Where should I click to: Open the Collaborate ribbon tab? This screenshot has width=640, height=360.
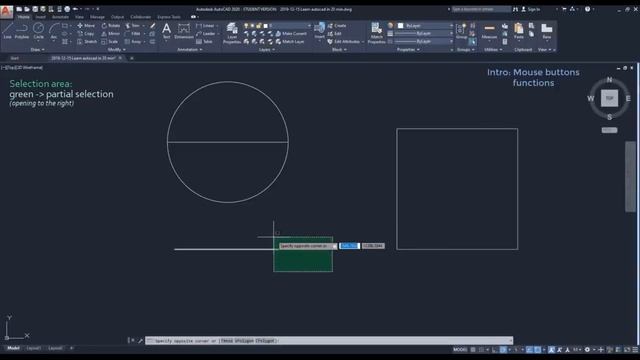tap(140, 17)
